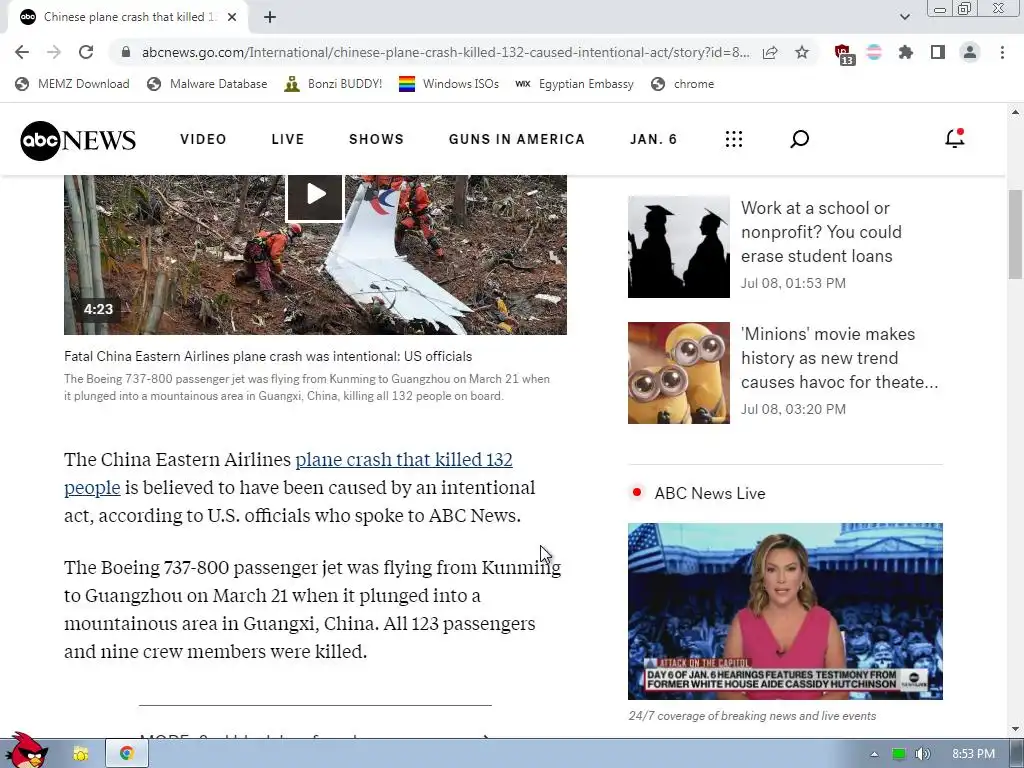Click the scrollbar down arrow
Viewport: 1024px width, 768px height.
(1015, 729)
